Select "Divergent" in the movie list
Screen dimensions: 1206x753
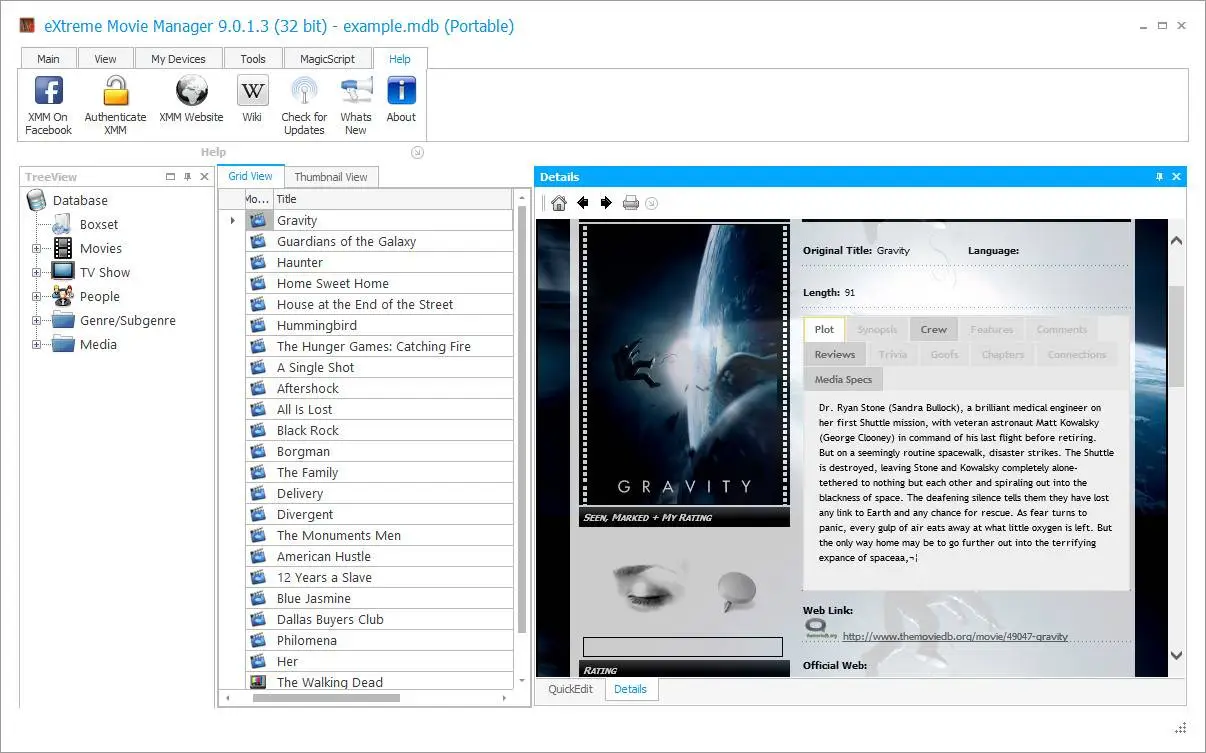[380, 514]
